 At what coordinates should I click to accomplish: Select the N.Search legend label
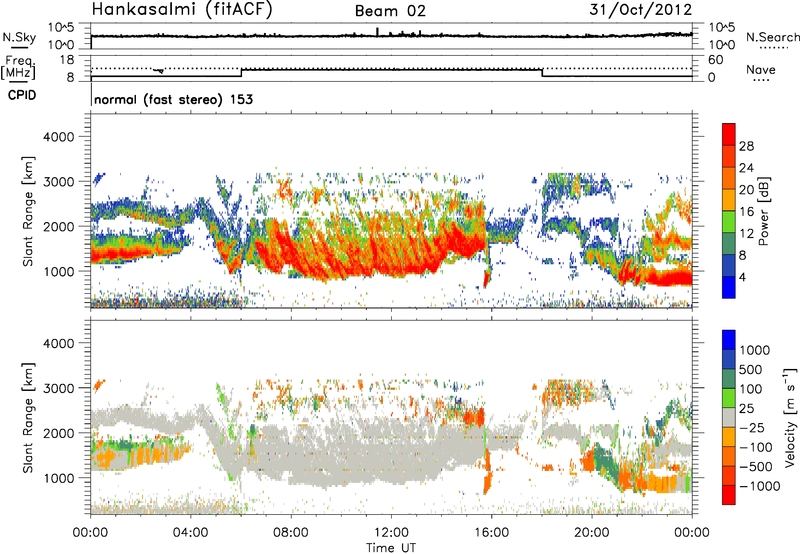(772, 37)
